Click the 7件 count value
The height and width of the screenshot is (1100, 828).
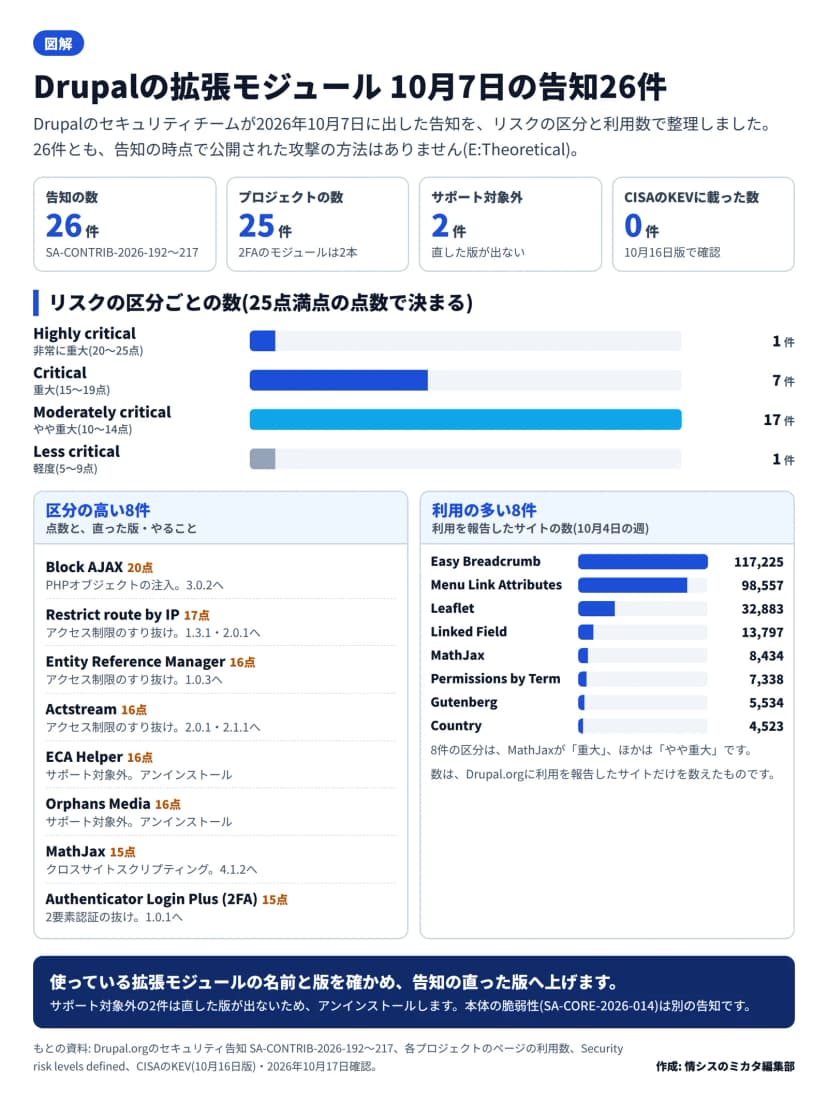tap(783, 380)
